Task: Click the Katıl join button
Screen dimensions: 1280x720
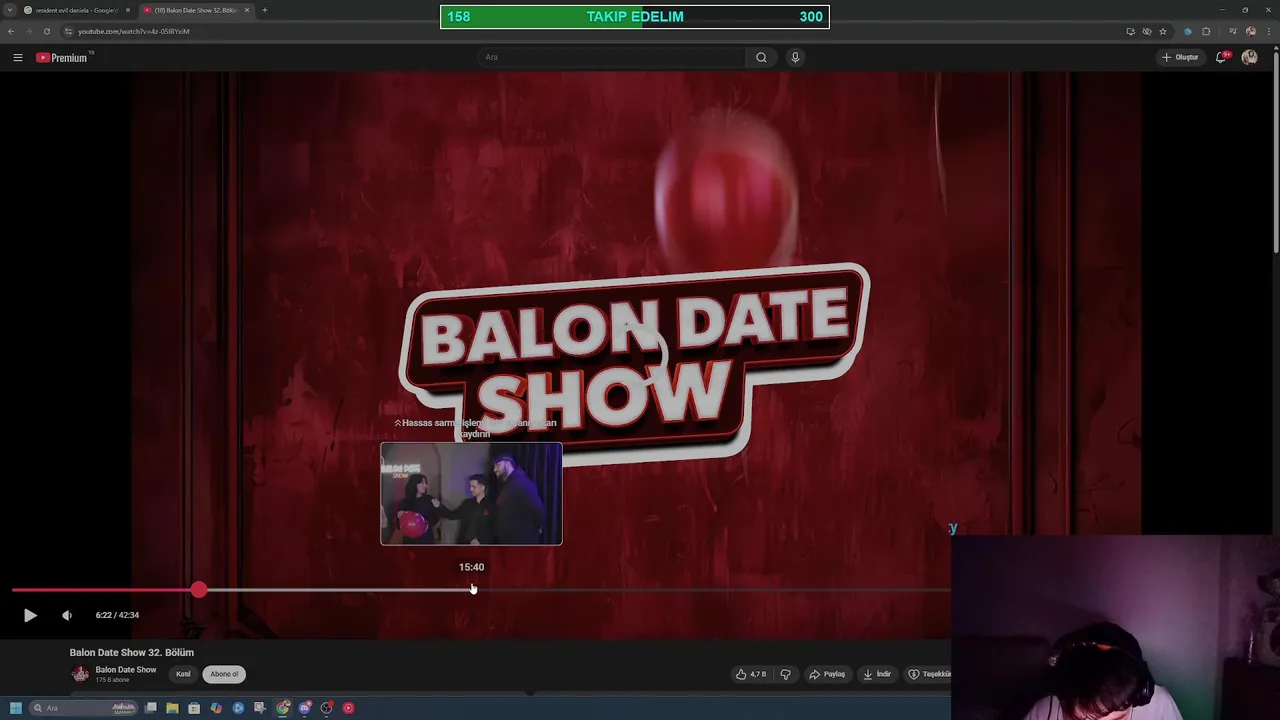Action: [x=183, y=674]
